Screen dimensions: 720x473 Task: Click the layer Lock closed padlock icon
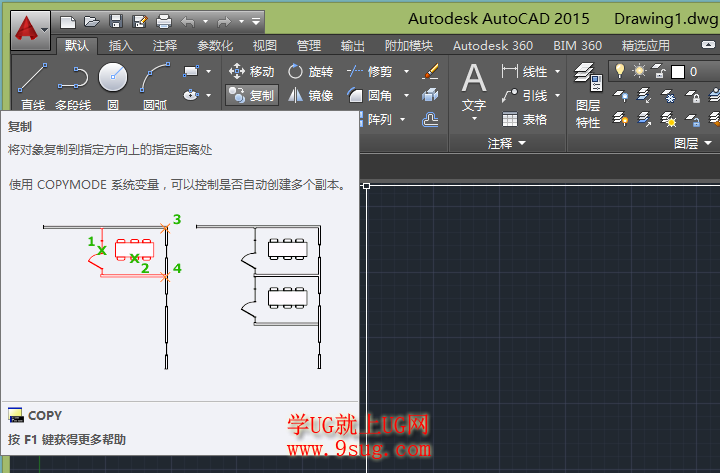(692, 96)
